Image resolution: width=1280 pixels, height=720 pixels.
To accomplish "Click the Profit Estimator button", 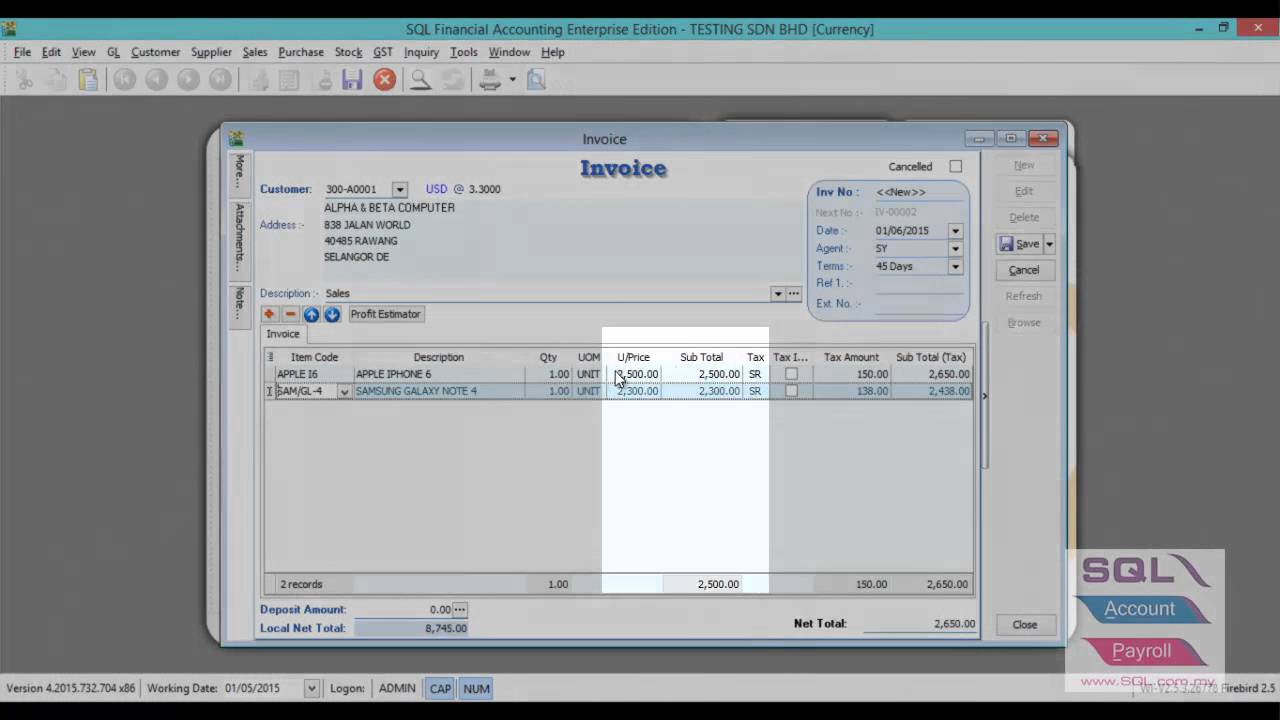I will [385, 314].
